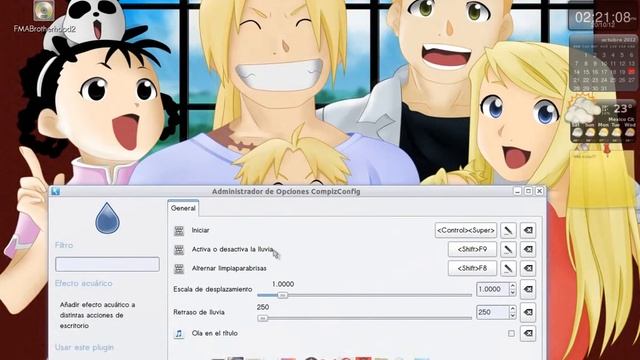The image size is (640, 360).
Task: Click the Escala de desplazamiento slider handle
Action: pos(282,295)
